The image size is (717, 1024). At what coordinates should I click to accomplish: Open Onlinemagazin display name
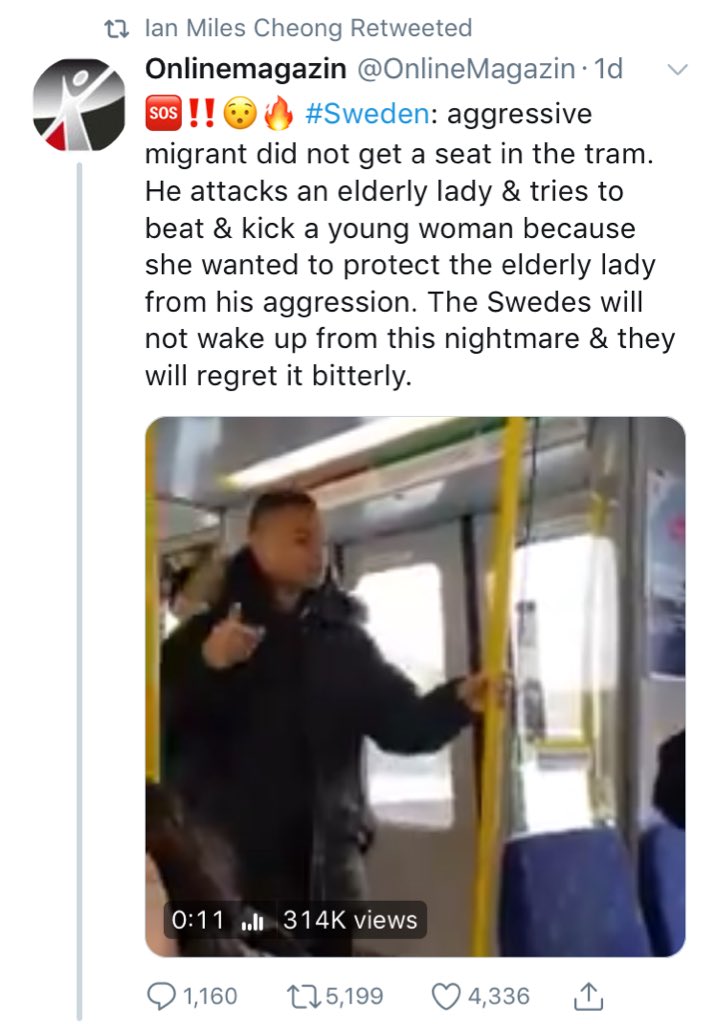(246, 69)
